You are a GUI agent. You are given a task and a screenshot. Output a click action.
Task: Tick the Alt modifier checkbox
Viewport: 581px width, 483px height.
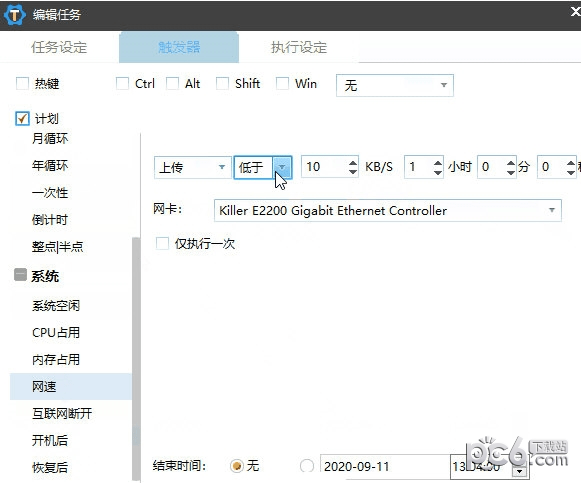click(172, 83)
